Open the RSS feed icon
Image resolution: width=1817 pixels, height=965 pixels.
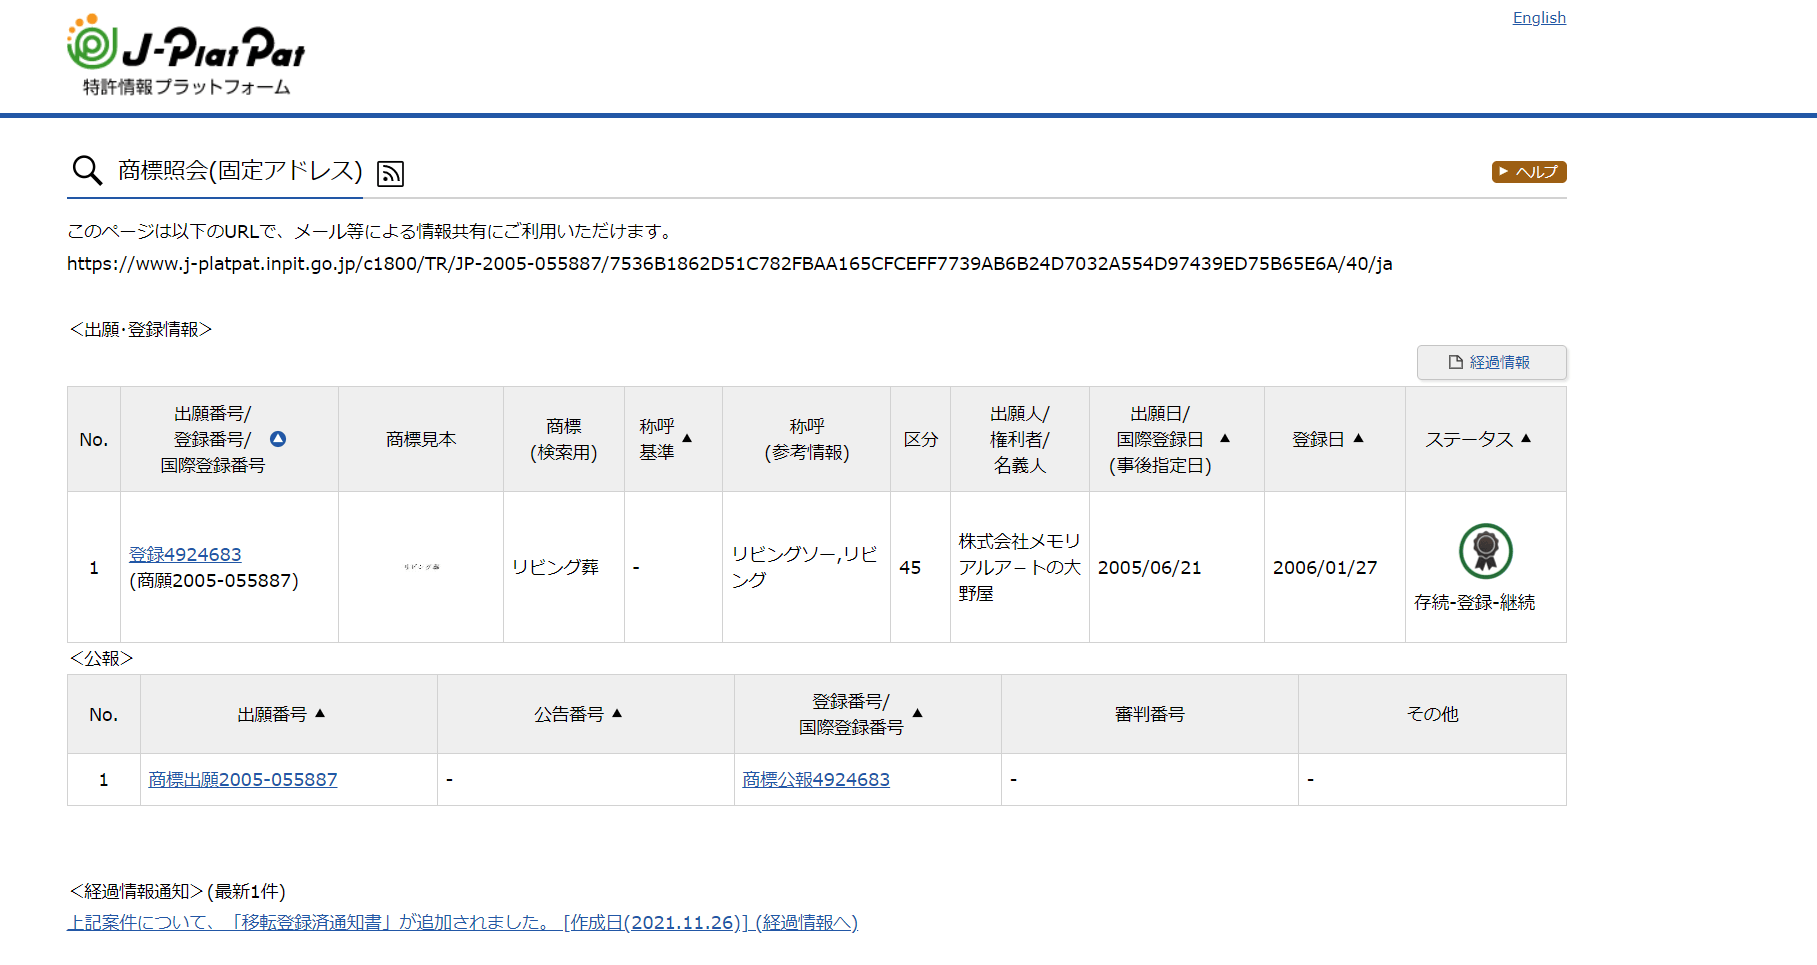(390, 174)
